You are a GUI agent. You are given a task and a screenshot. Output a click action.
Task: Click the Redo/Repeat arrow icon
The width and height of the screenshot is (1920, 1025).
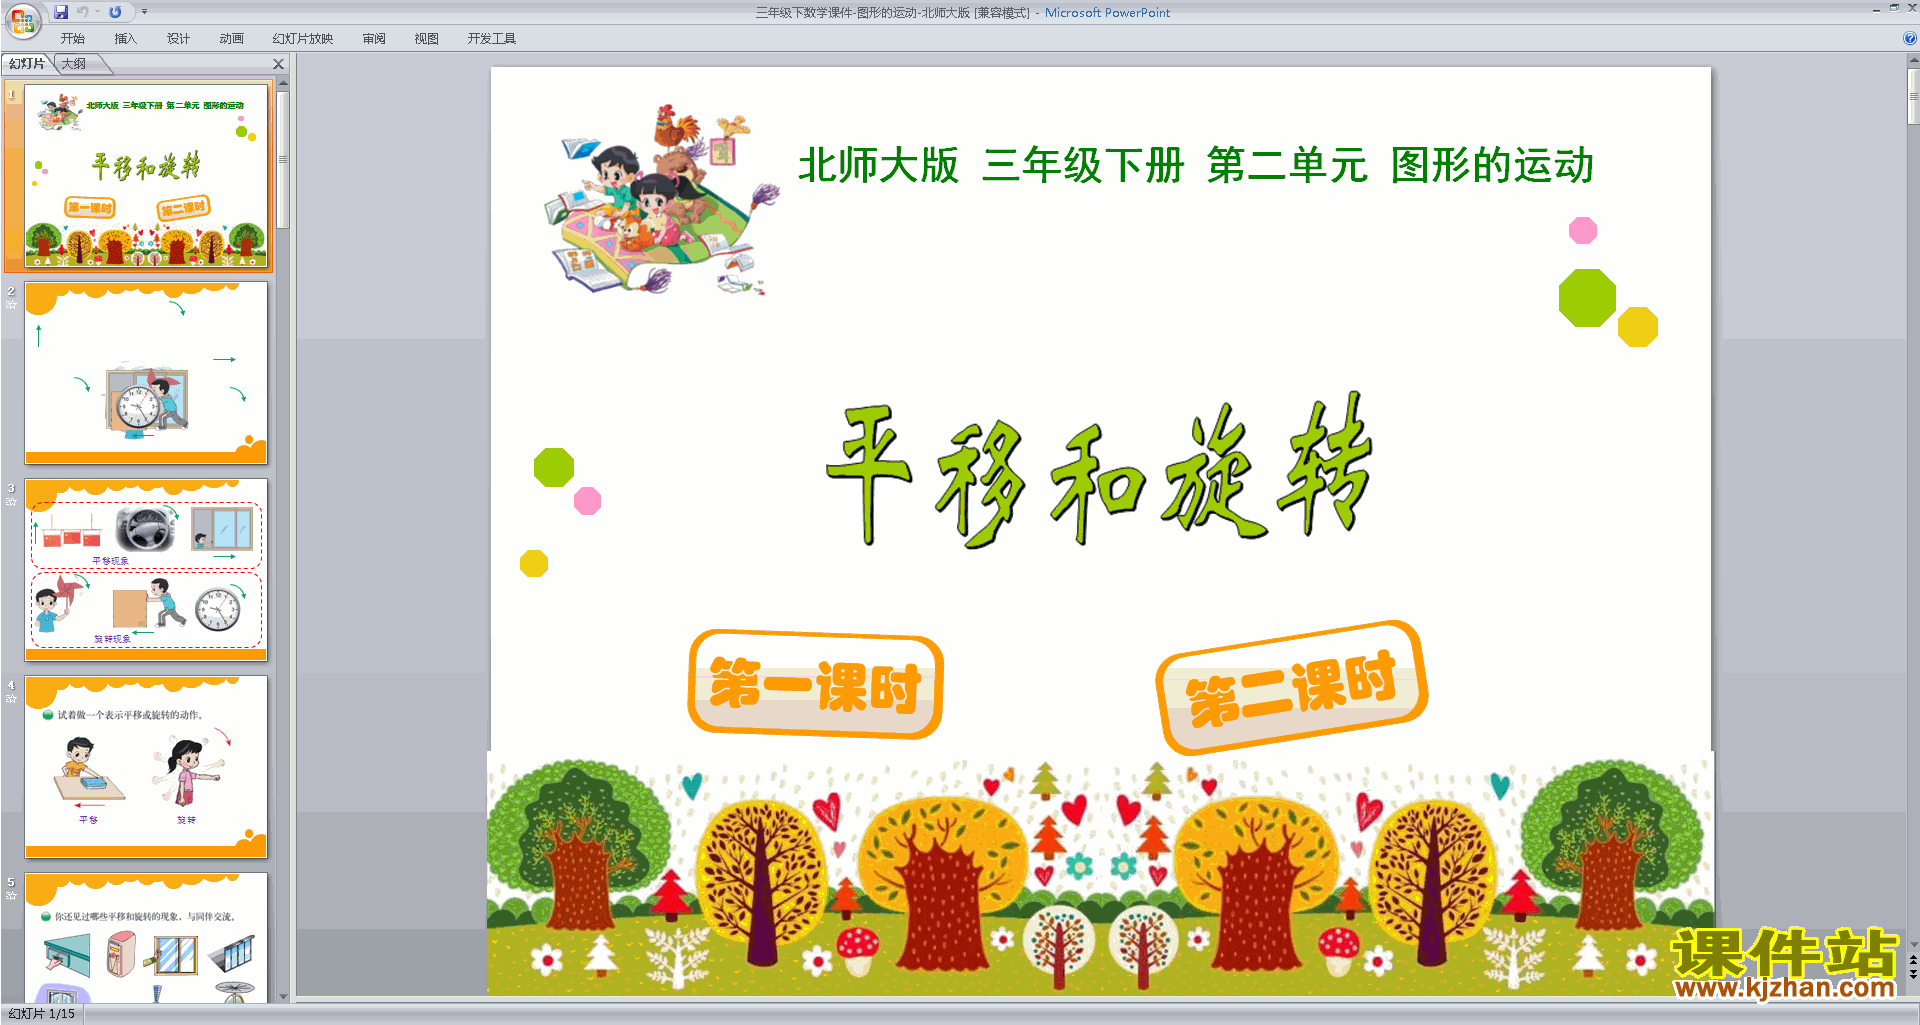point(115,12)
